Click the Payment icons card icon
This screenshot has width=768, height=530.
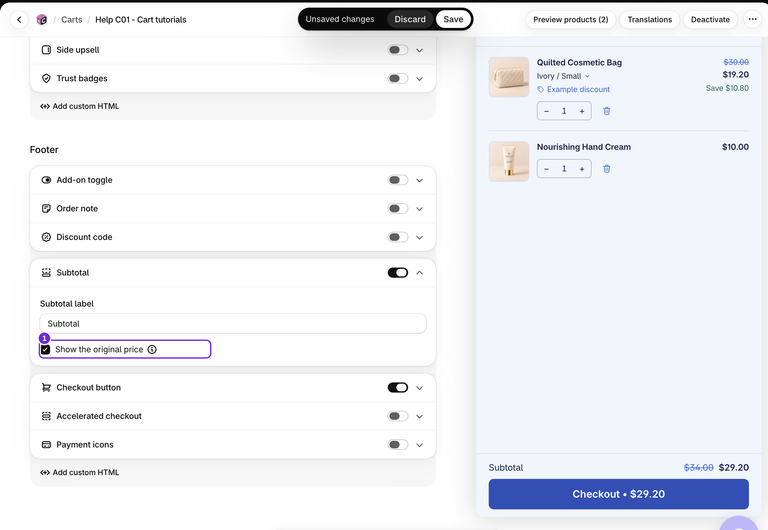pos(46,445)
